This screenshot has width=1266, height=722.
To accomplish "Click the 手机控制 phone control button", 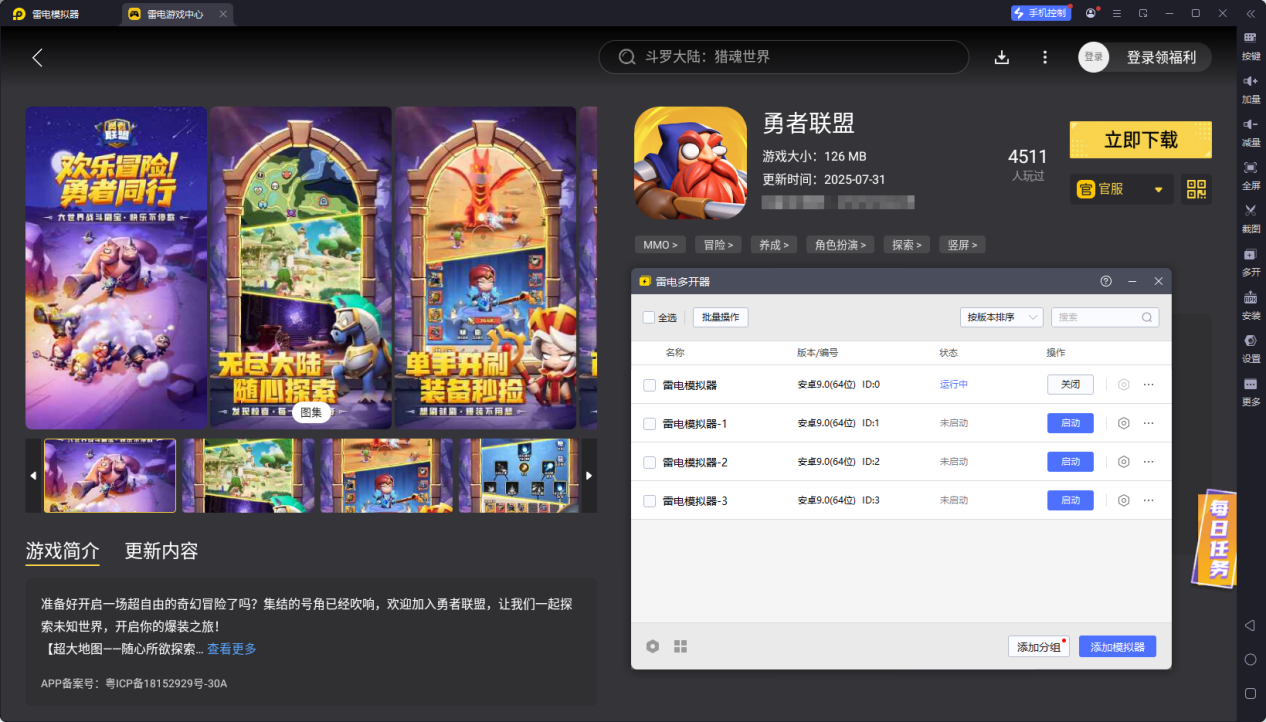I will coord(1040,13).
